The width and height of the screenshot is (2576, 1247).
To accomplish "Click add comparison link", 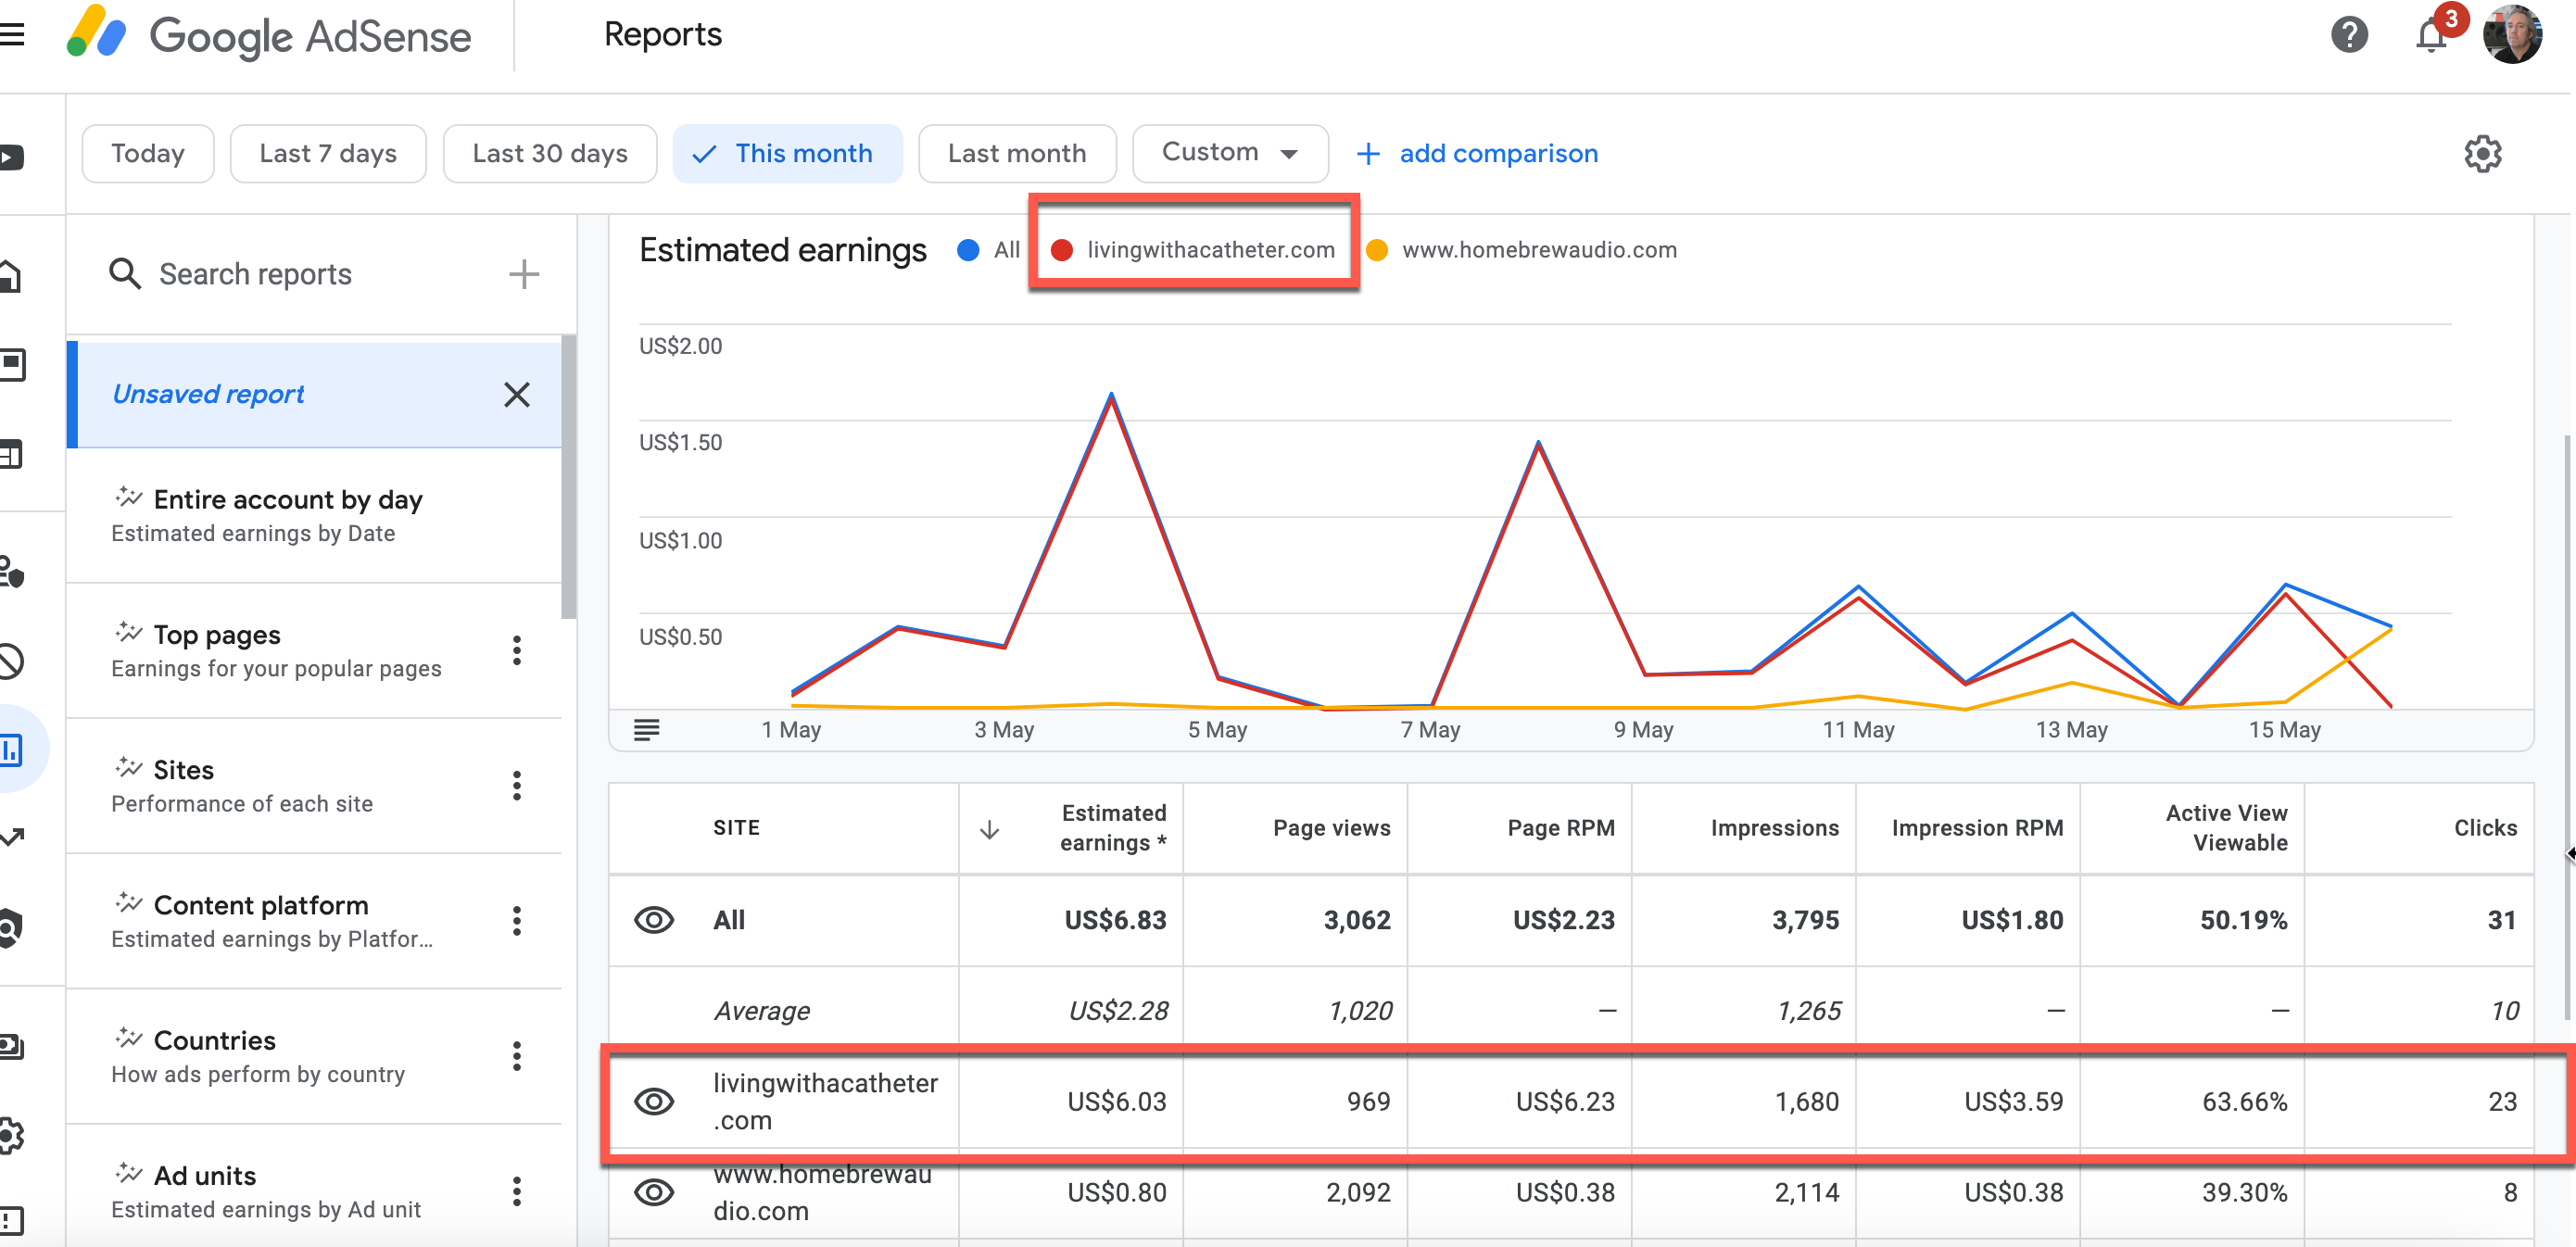I will [x=1477, y=154].
